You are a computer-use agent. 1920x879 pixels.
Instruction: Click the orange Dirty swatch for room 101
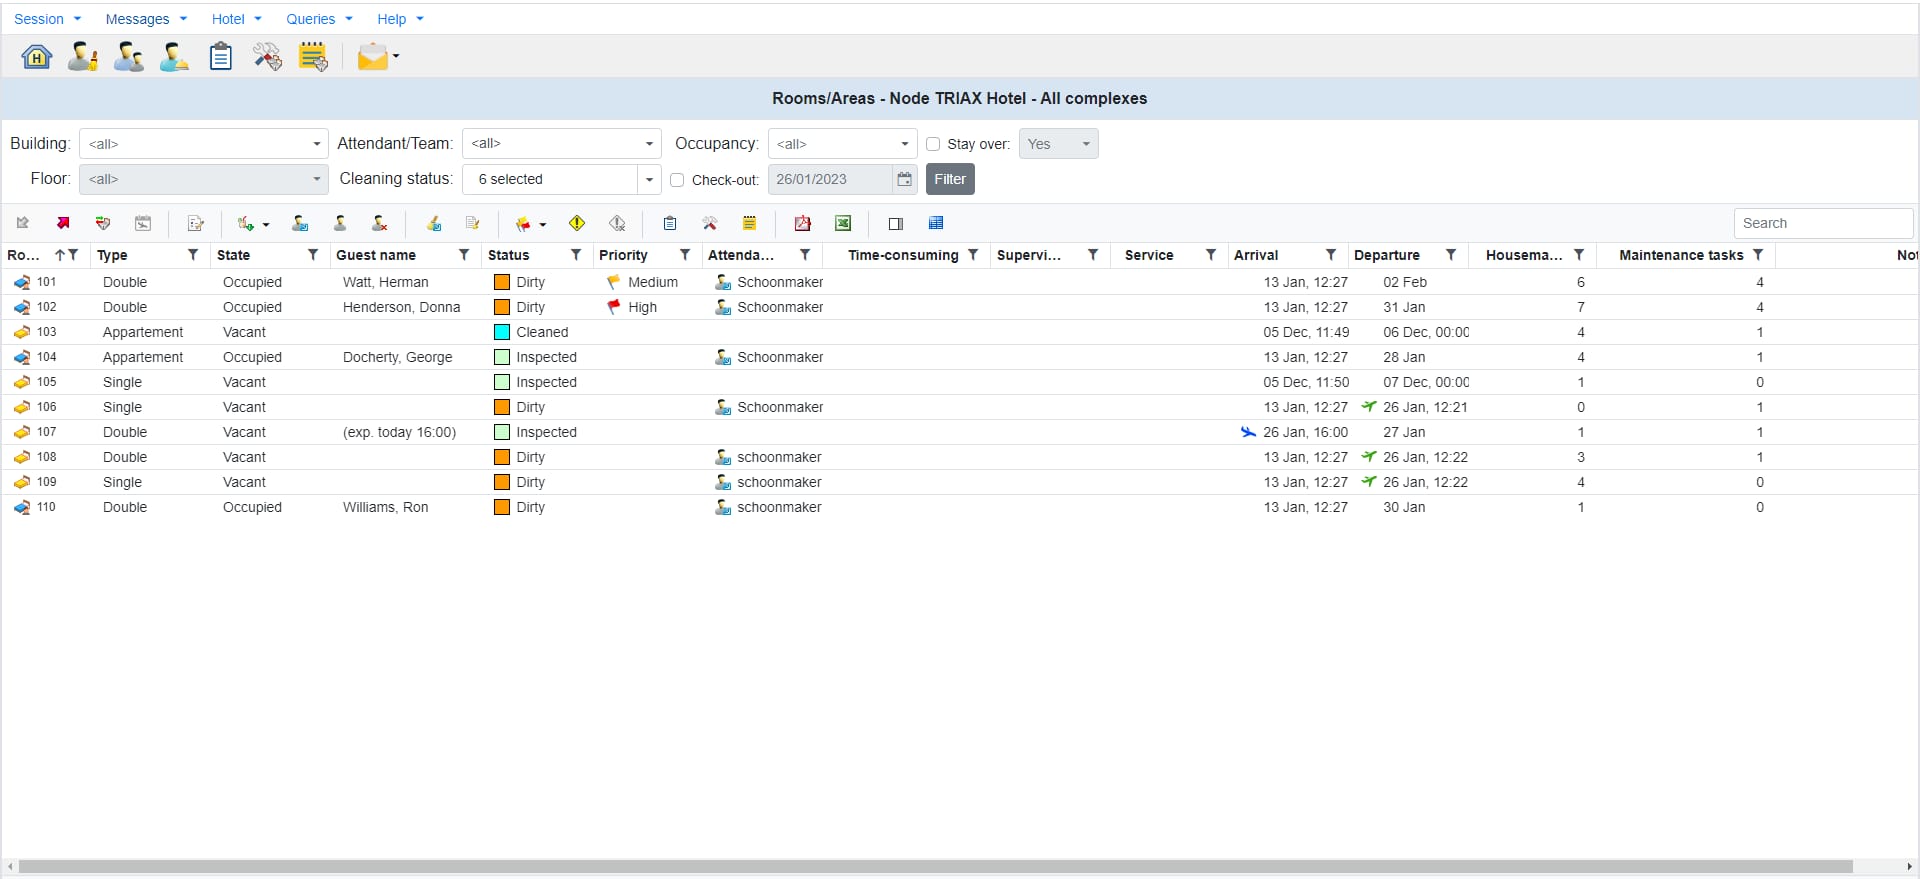pos(502,282)
